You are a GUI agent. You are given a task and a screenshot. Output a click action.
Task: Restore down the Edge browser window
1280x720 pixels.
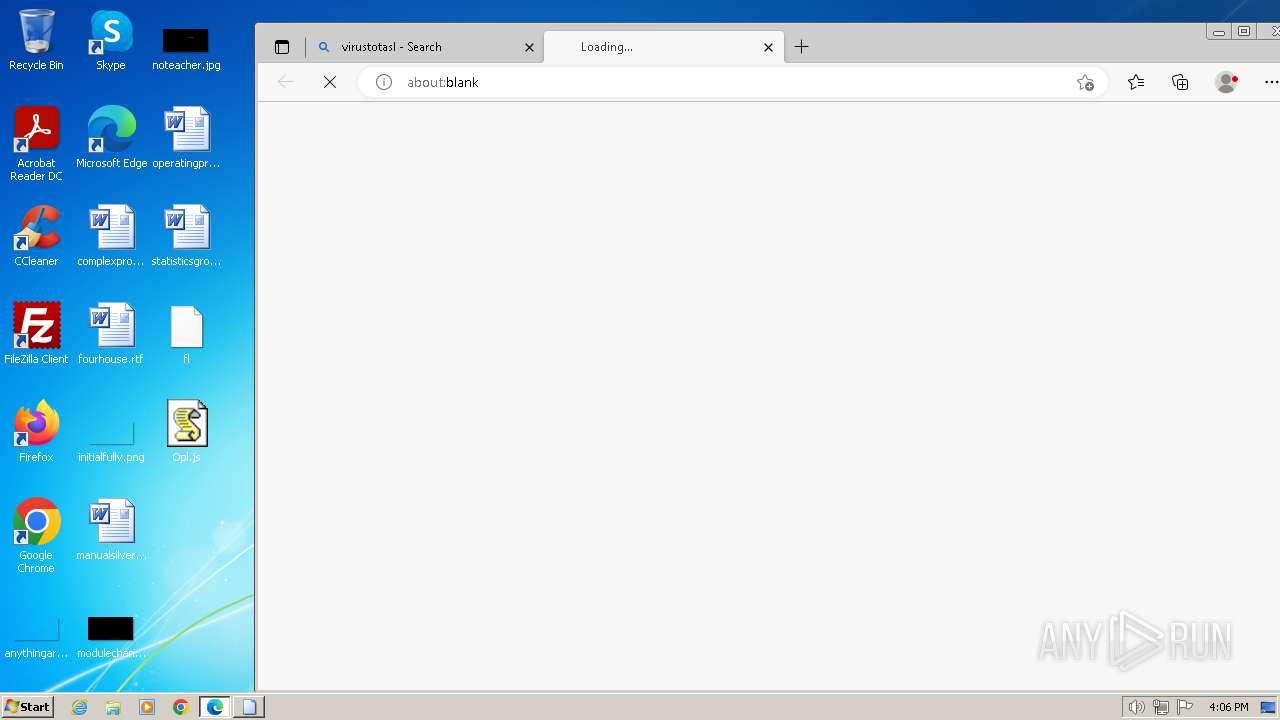coord(1244,32)
